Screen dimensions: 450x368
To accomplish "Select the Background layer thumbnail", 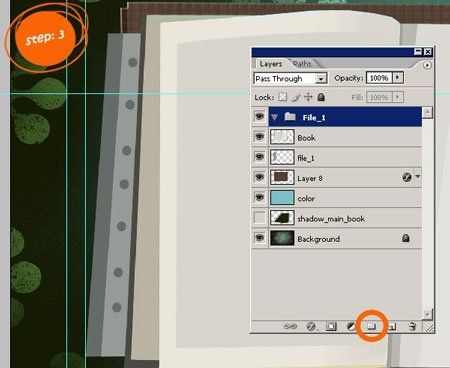I will [282, 238].
